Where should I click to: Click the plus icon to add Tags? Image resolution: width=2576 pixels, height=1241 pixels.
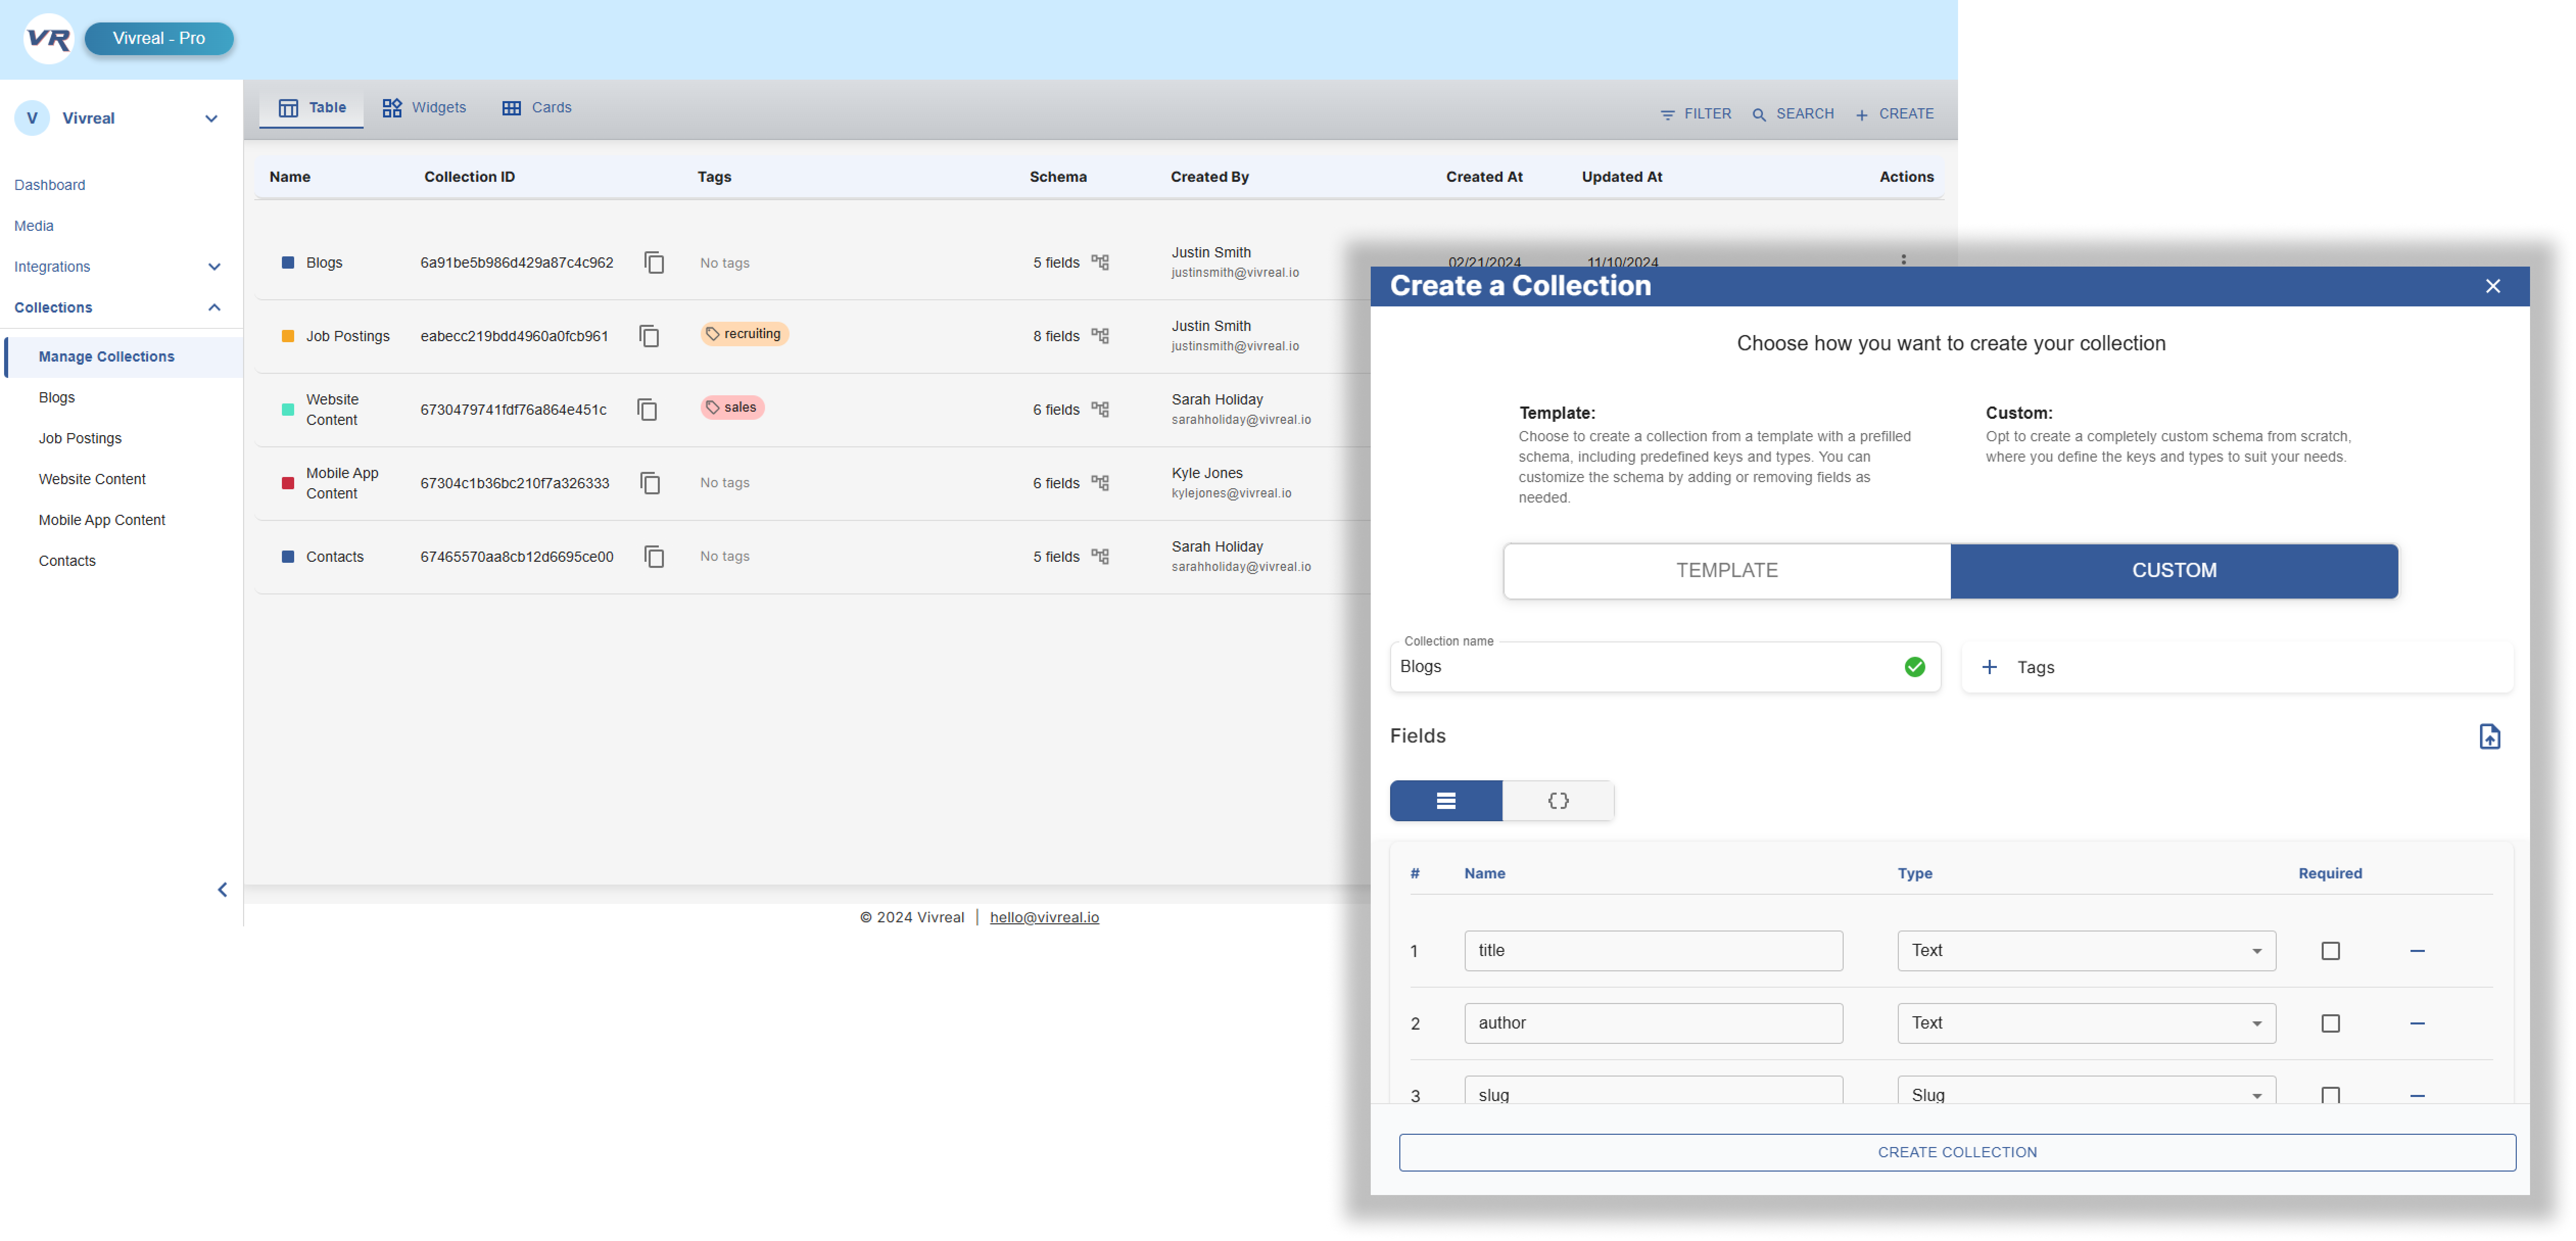1989,667
